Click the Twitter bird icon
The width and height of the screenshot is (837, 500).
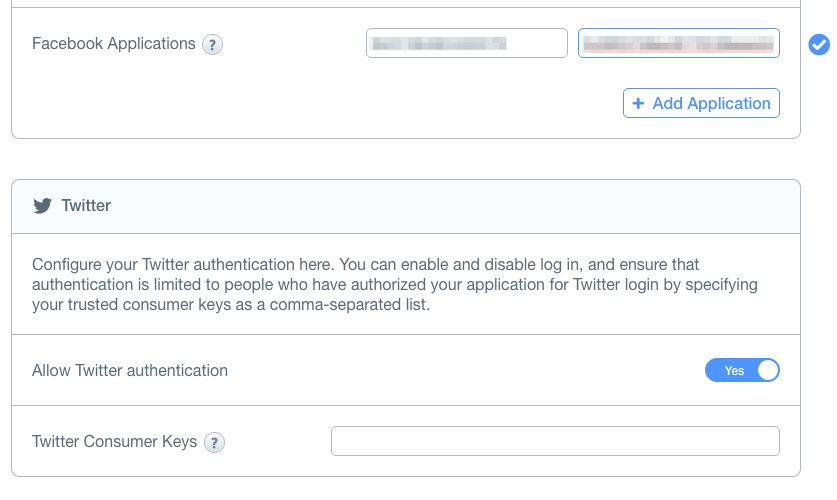(42, 206)
